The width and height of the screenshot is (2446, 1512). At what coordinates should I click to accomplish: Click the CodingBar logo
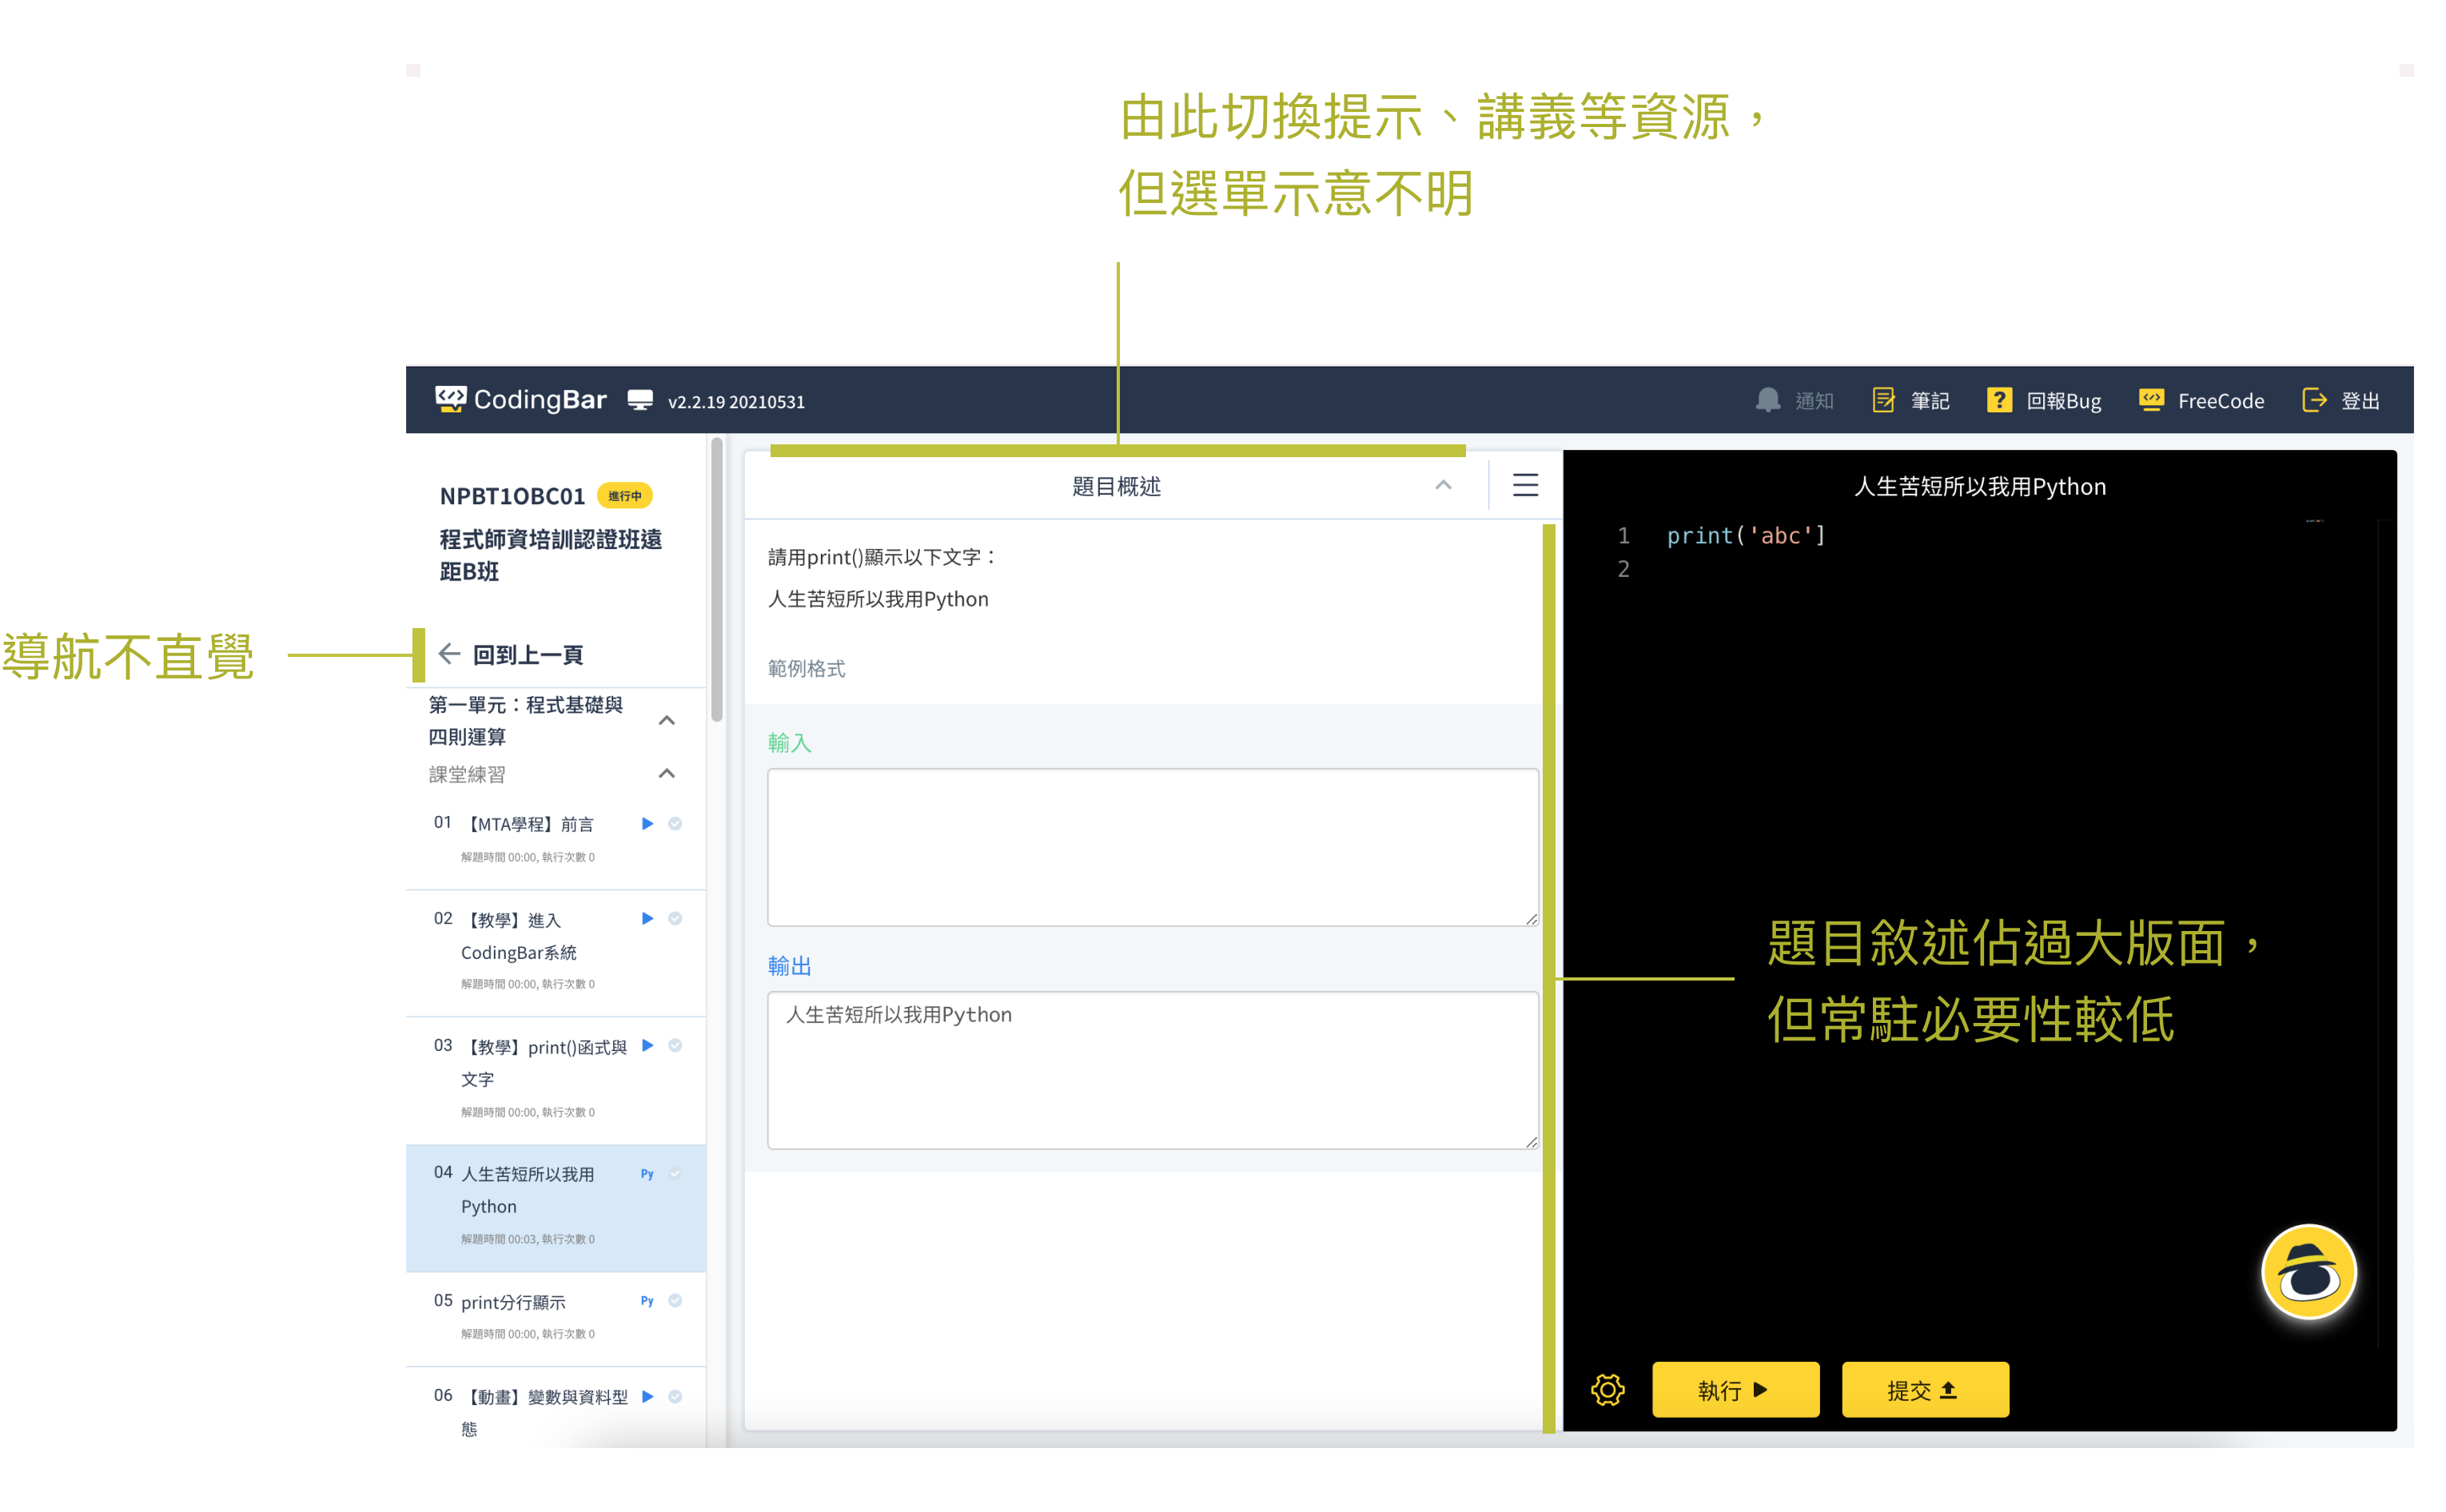(521, 399)
